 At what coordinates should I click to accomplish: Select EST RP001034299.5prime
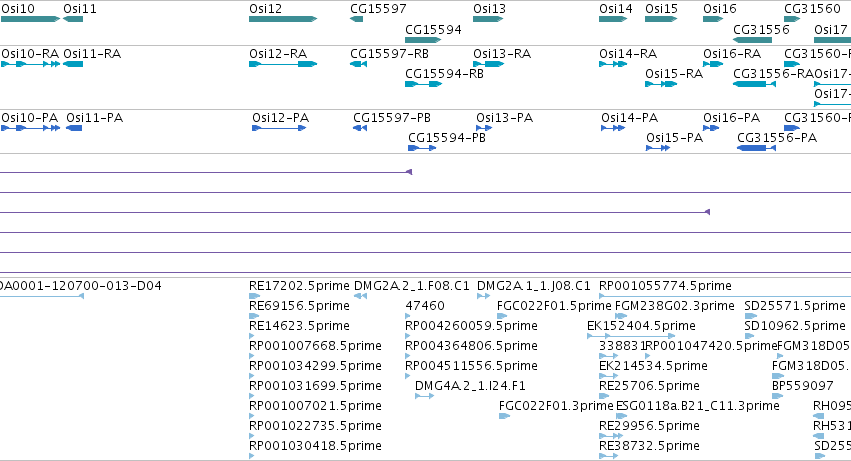(x=315, y=366)
